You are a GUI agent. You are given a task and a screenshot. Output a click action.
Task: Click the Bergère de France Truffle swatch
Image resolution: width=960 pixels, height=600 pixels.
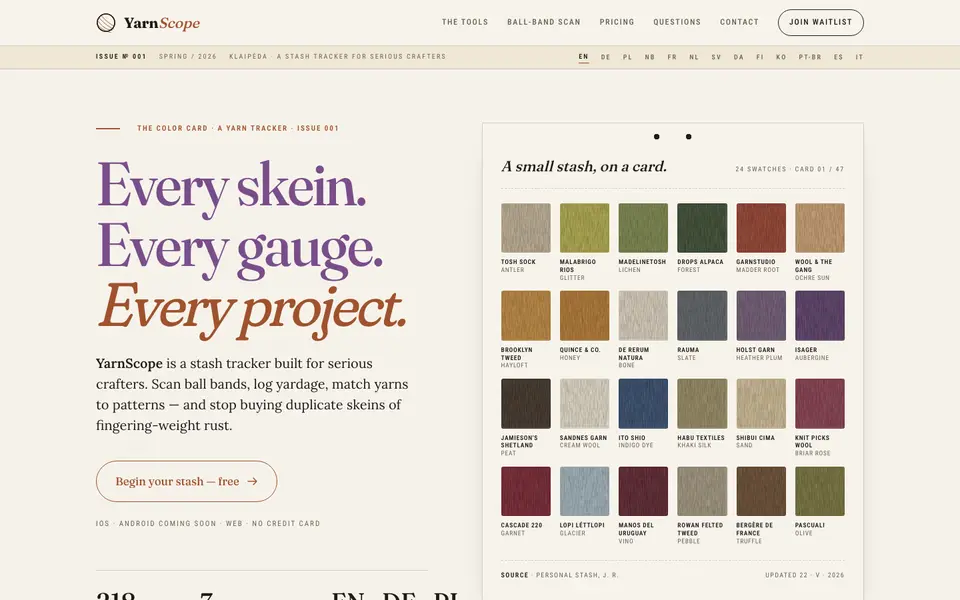click(761, 491)
